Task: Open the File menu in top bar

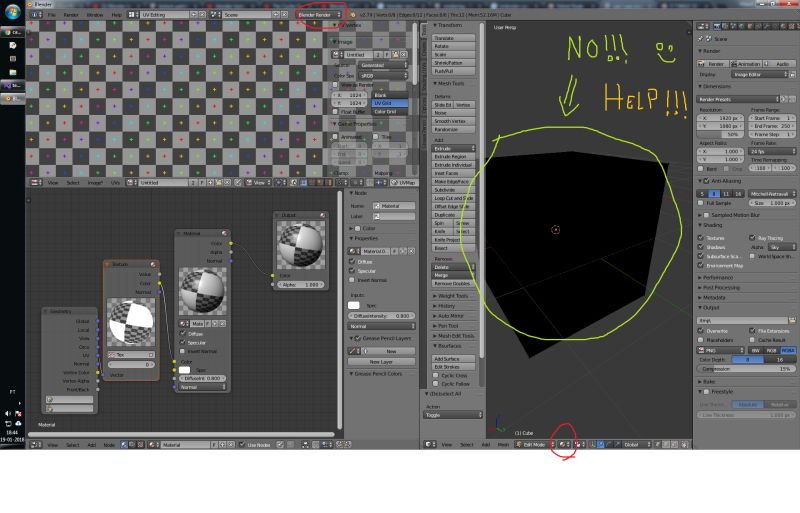Action: point(52,15)
